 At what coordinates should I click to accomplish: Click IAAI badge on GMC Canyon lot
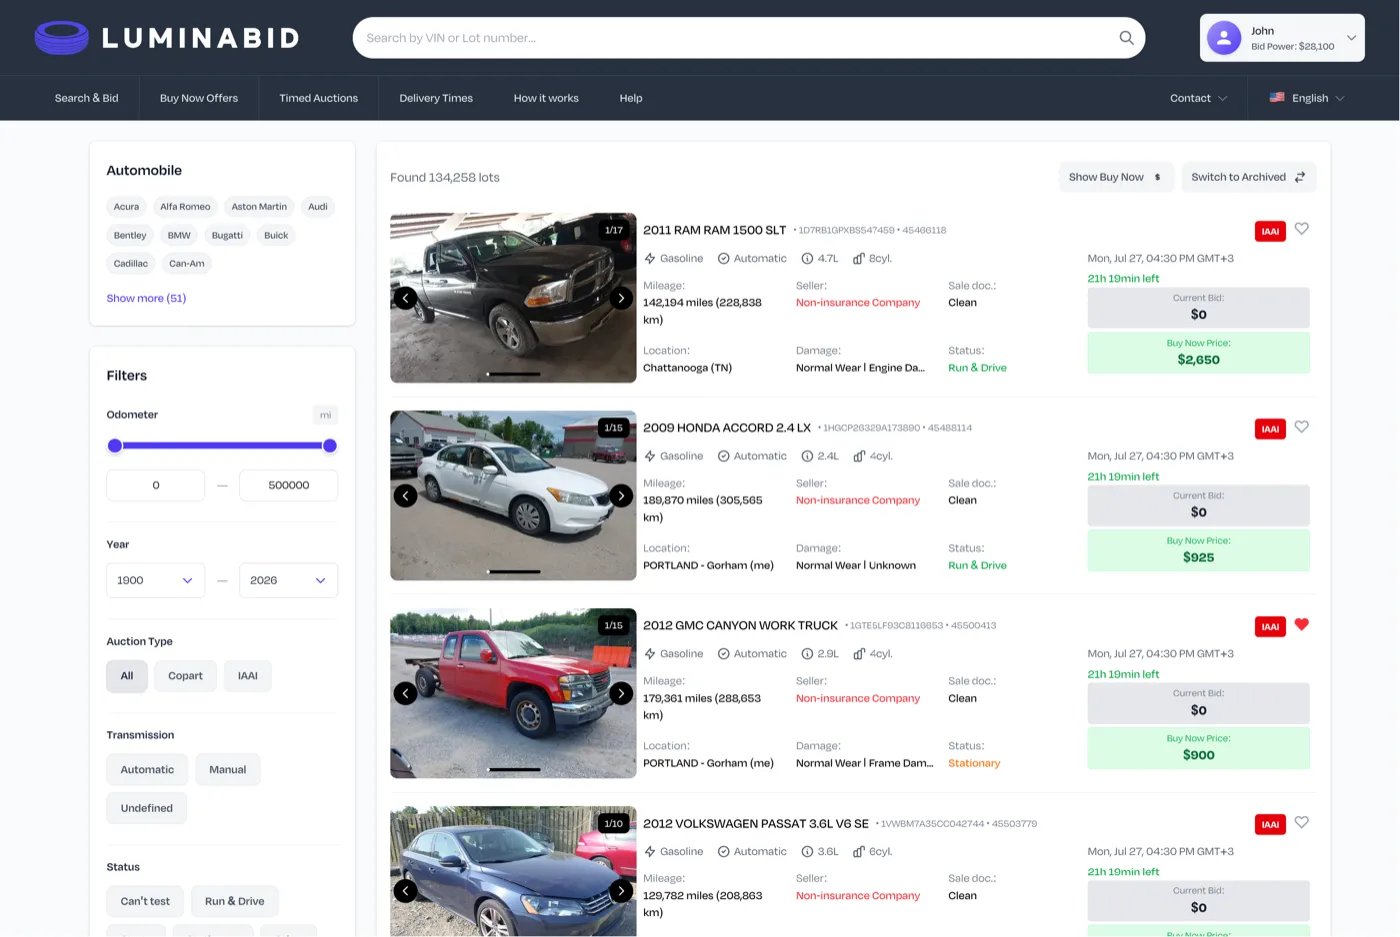[1270, 627]
